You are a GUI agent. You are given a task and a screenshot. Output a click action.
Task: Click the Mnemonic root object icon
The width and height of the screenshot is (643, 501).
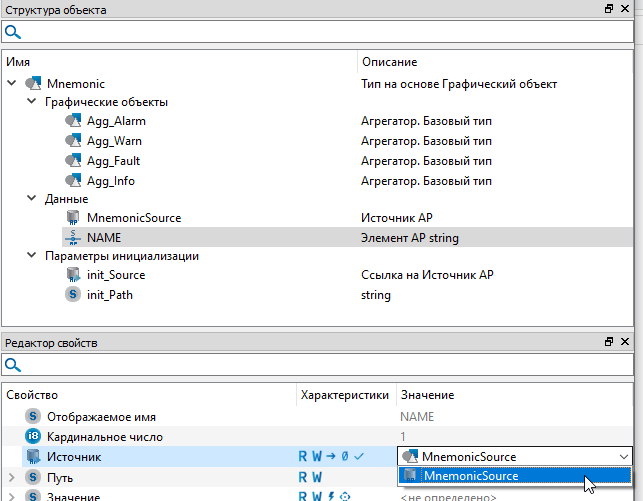(33, 84)
